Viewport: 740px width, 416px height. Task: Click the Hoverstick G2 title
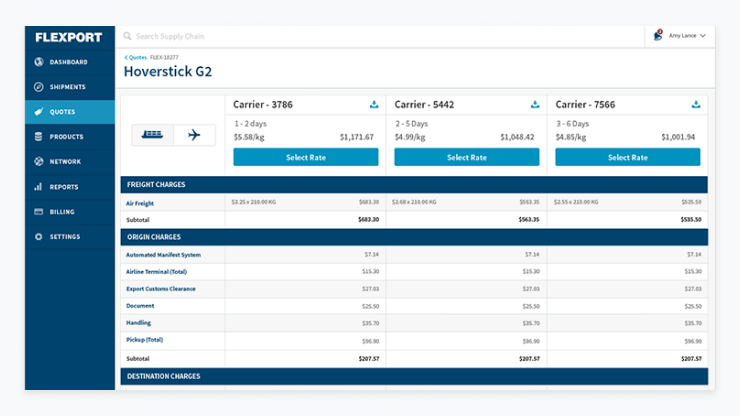168,72
